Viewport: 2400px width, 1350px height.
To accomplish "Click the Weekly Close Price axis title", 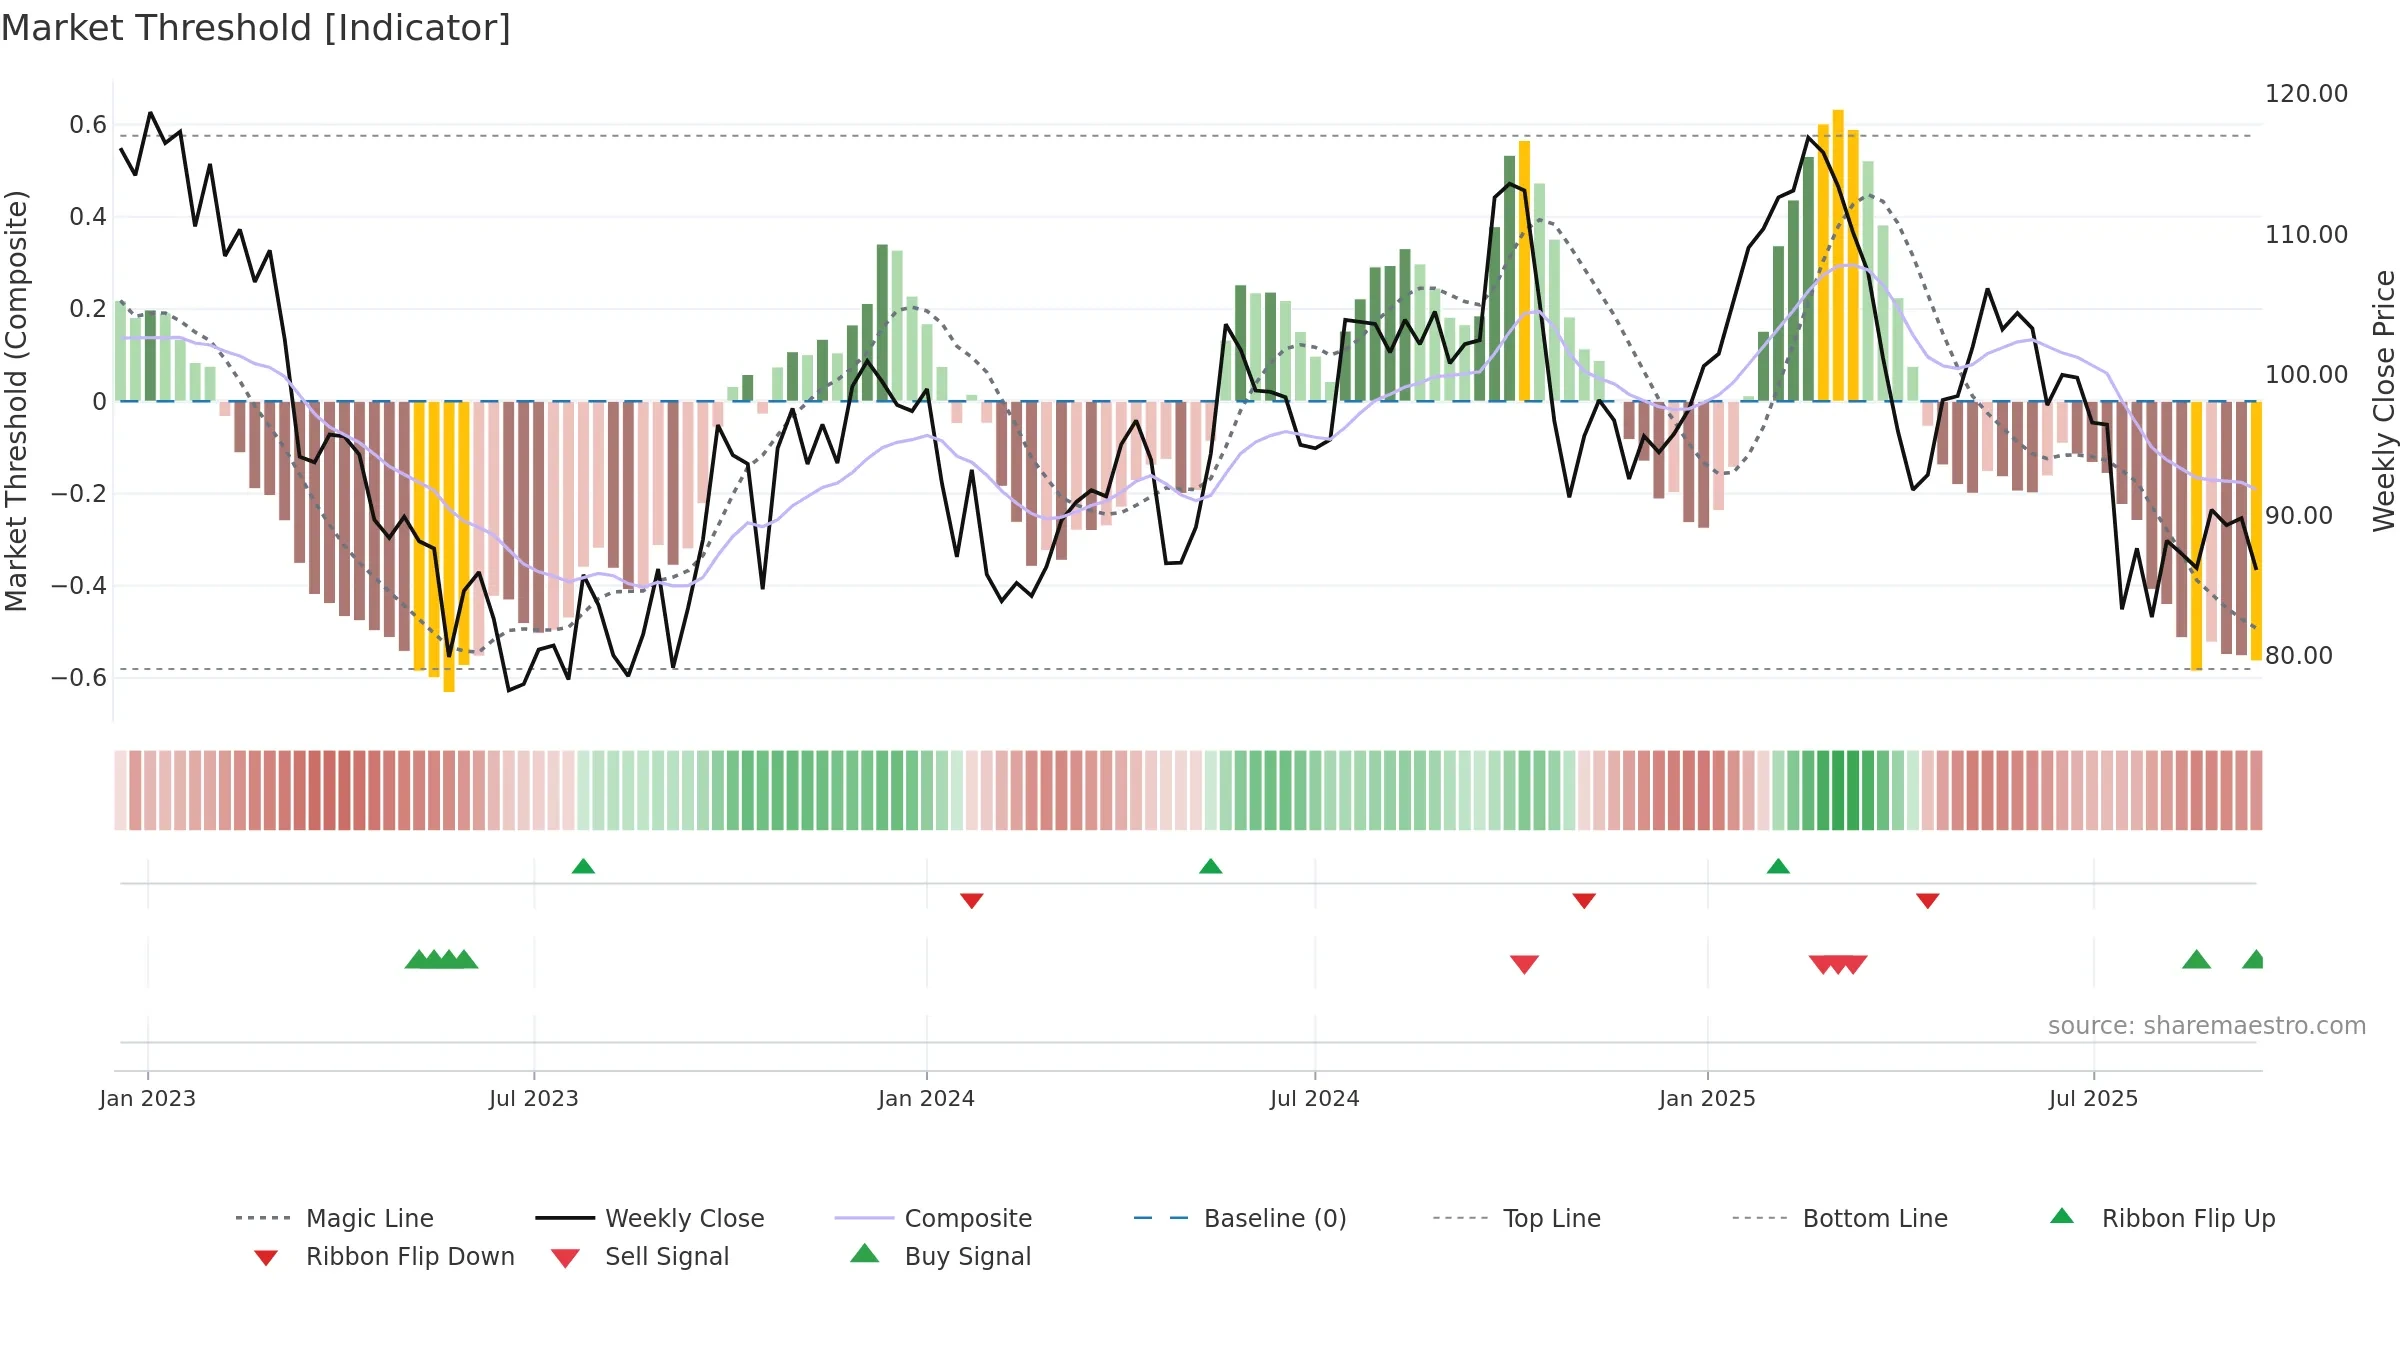I will pos(2384,400).
